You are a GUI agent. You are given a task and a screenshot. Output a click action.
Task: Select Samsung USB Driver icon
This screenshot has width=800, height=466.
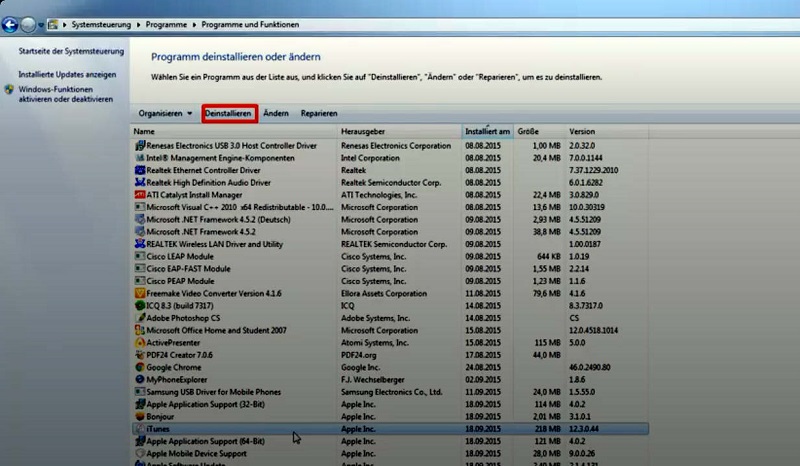click(x=140, y=392)
